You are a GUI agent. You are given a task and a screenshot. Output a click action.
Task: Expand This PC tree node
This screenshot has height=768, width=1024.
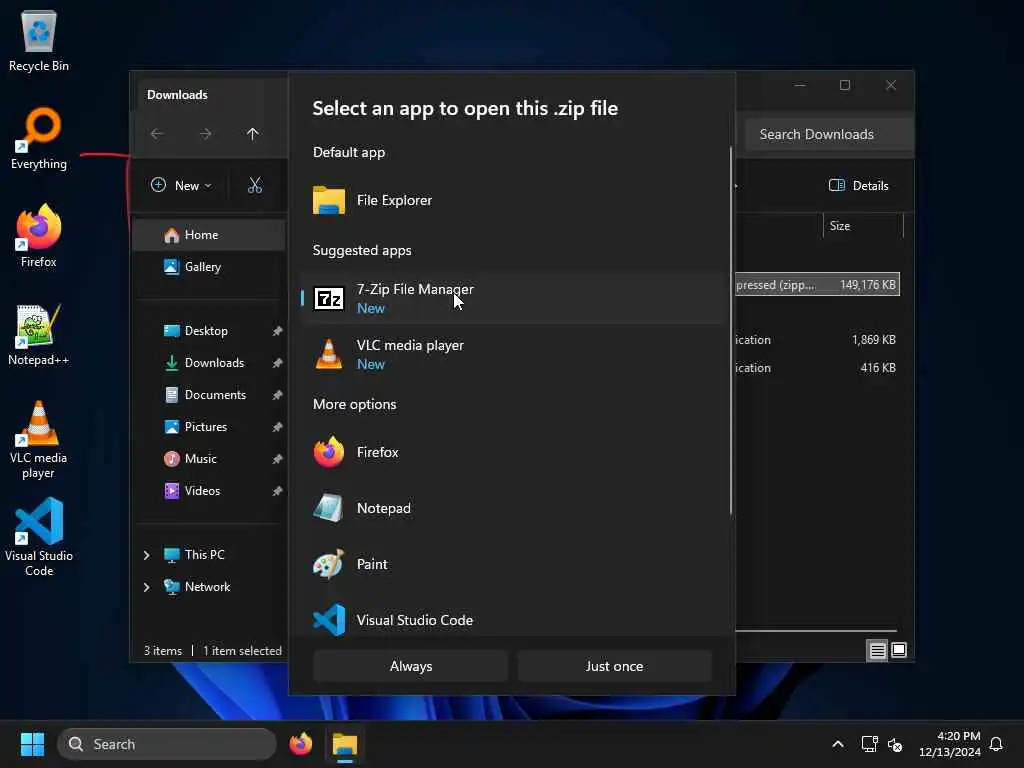click(146, 555)
